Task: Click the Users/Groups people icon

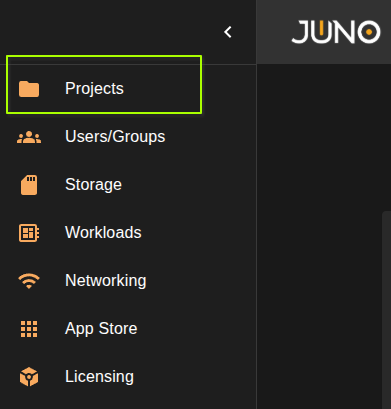Action: click(29, 137)
